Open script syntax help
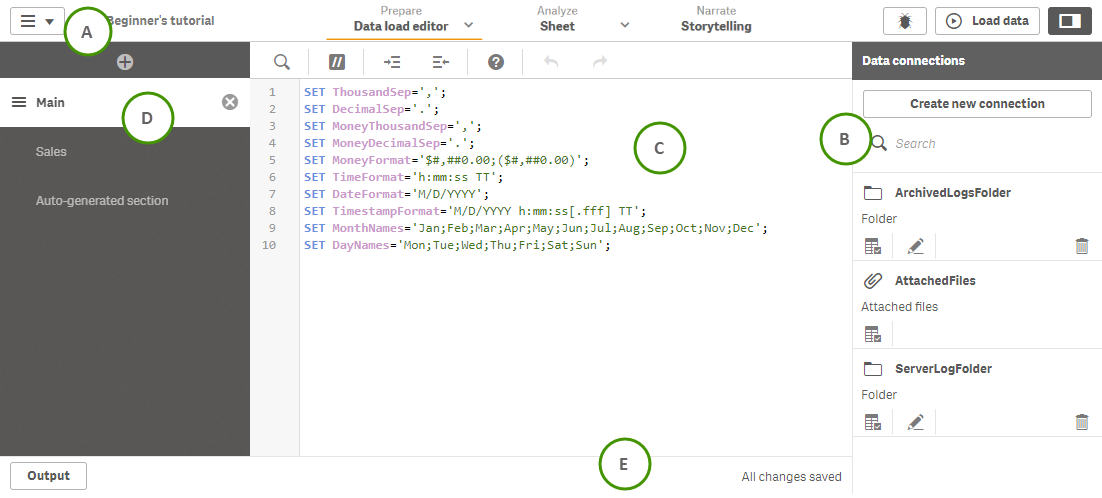Screen dimensions: 1102x498 496,62
